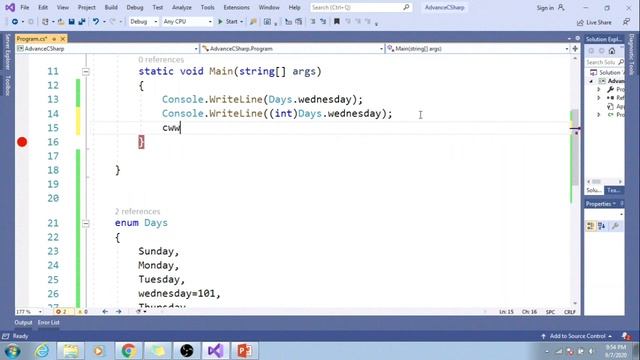Click the PowerPoint icon in the taskbar
The image size is (640, 360).
click(x=244, y=351)
